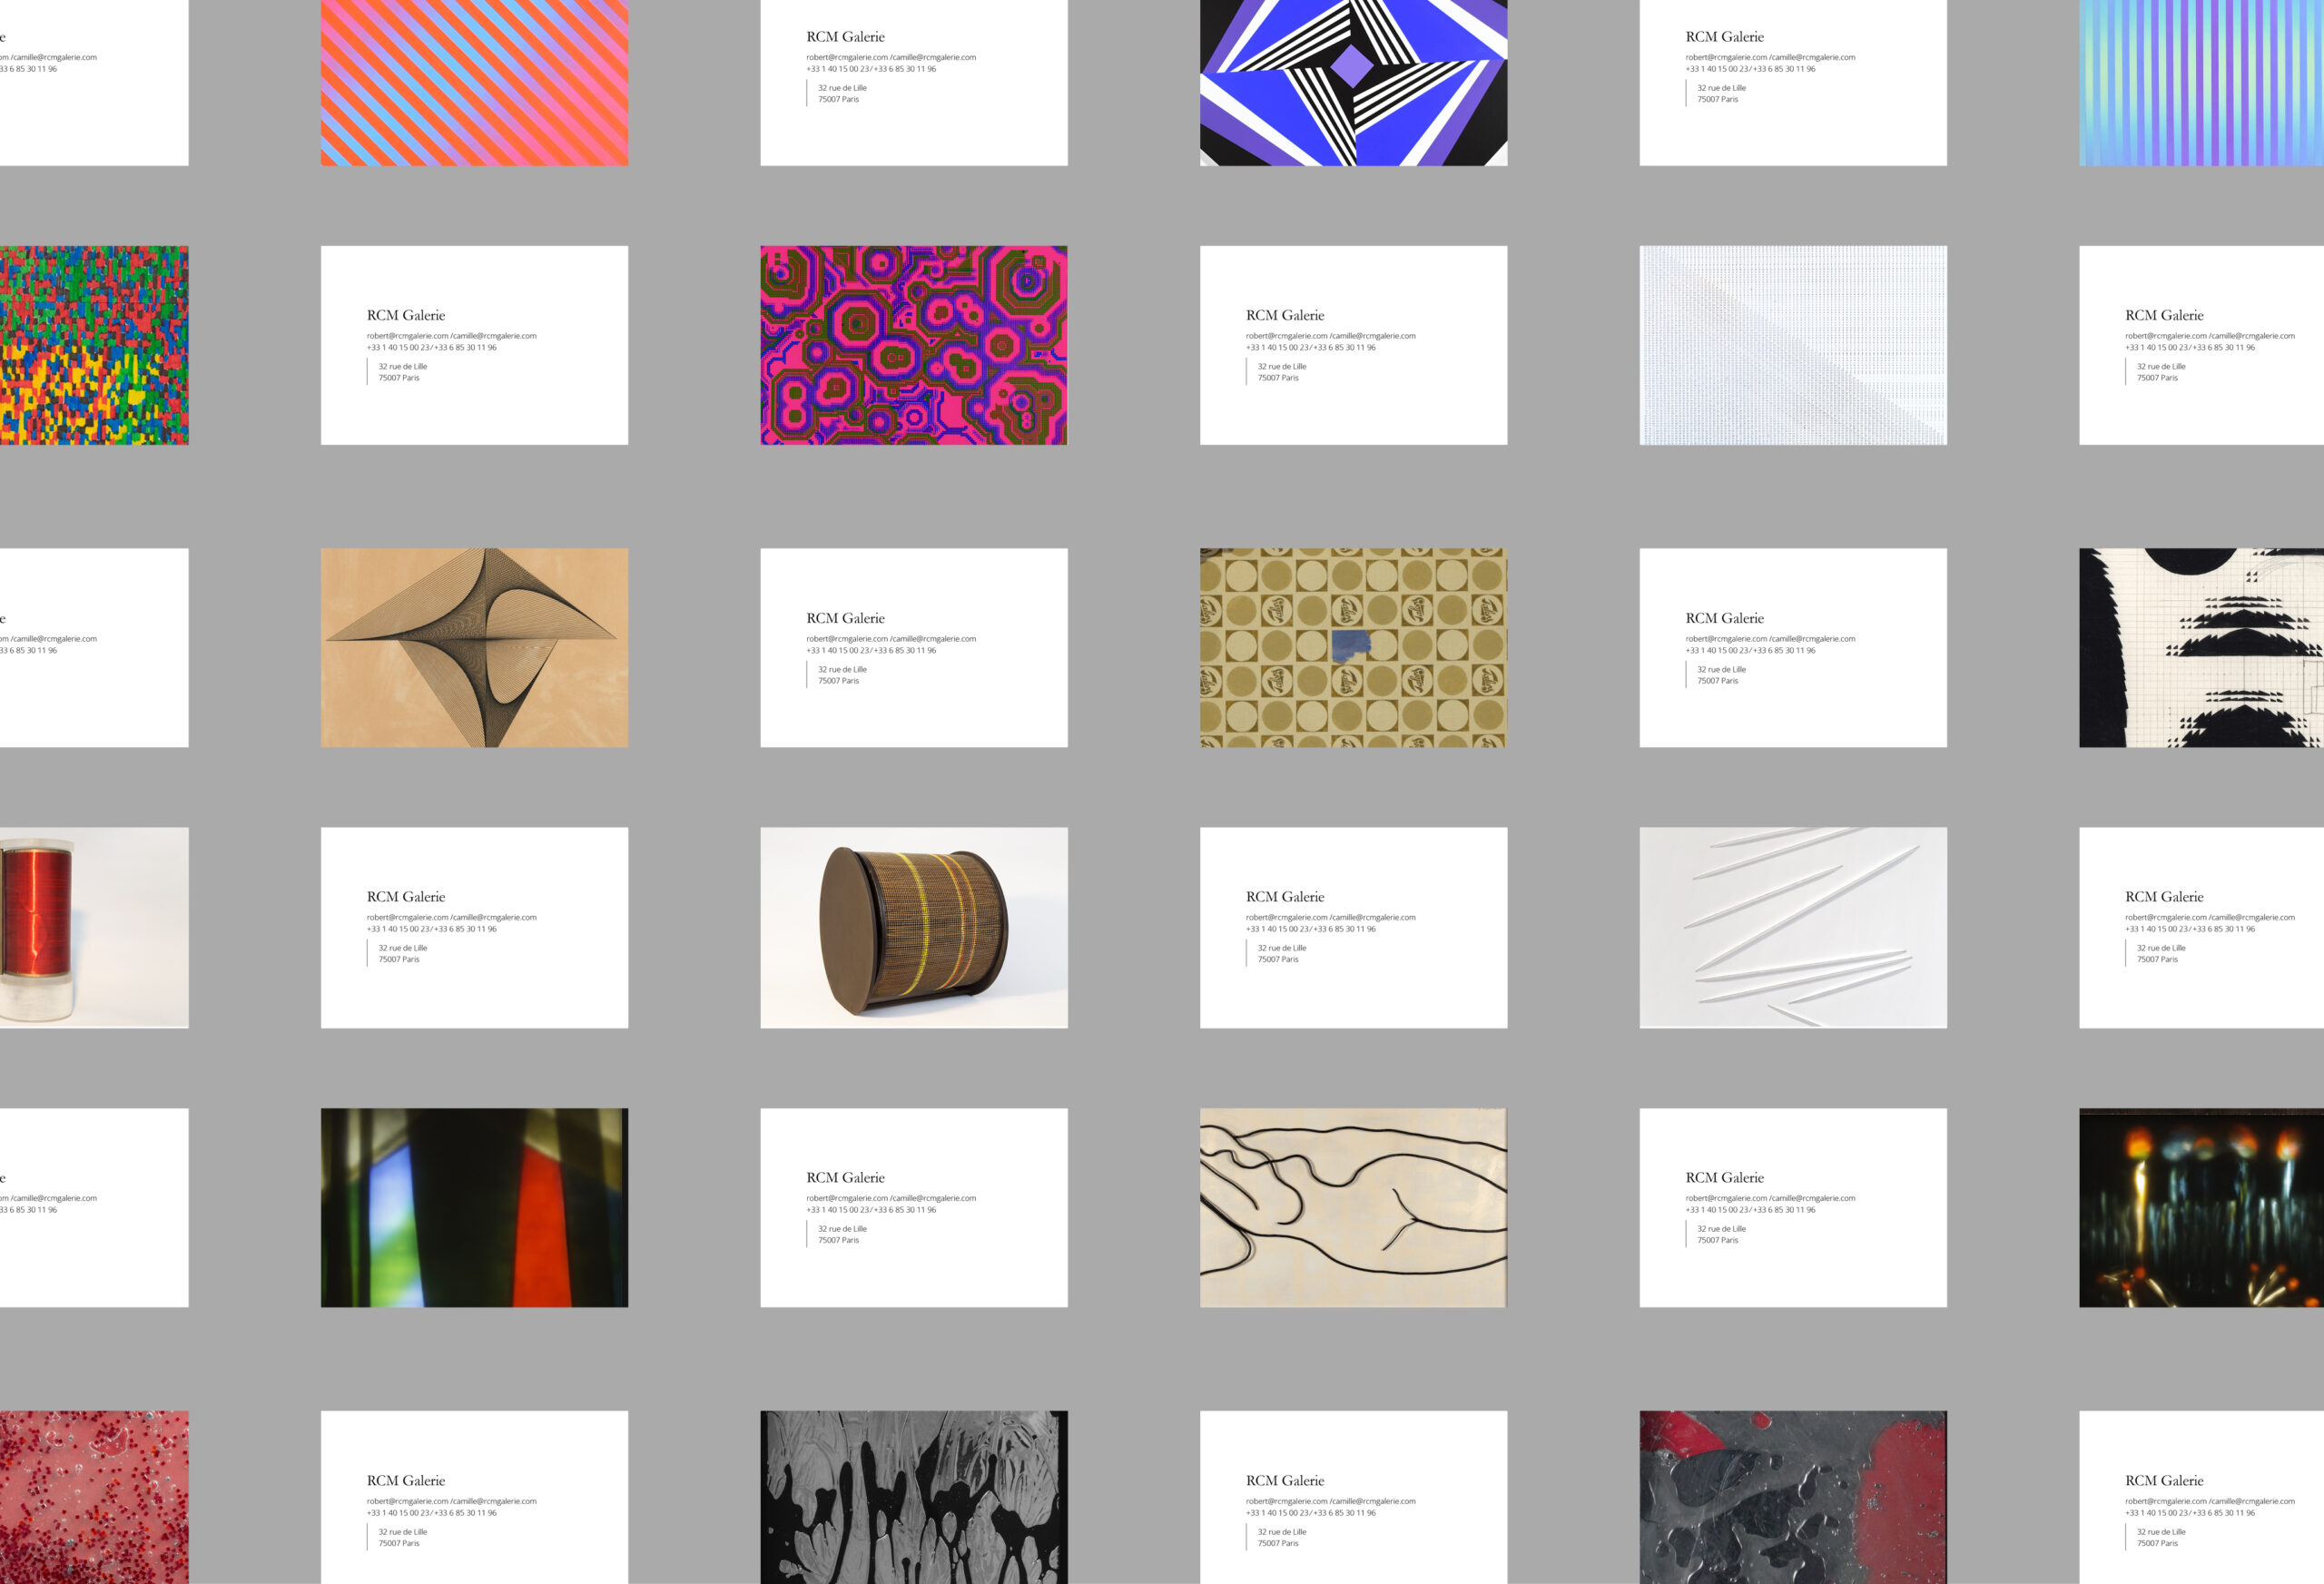This screenshot has width=2324, height=1584.
Task: Select the white embossed needle lines card
Action: (1793, 927)
